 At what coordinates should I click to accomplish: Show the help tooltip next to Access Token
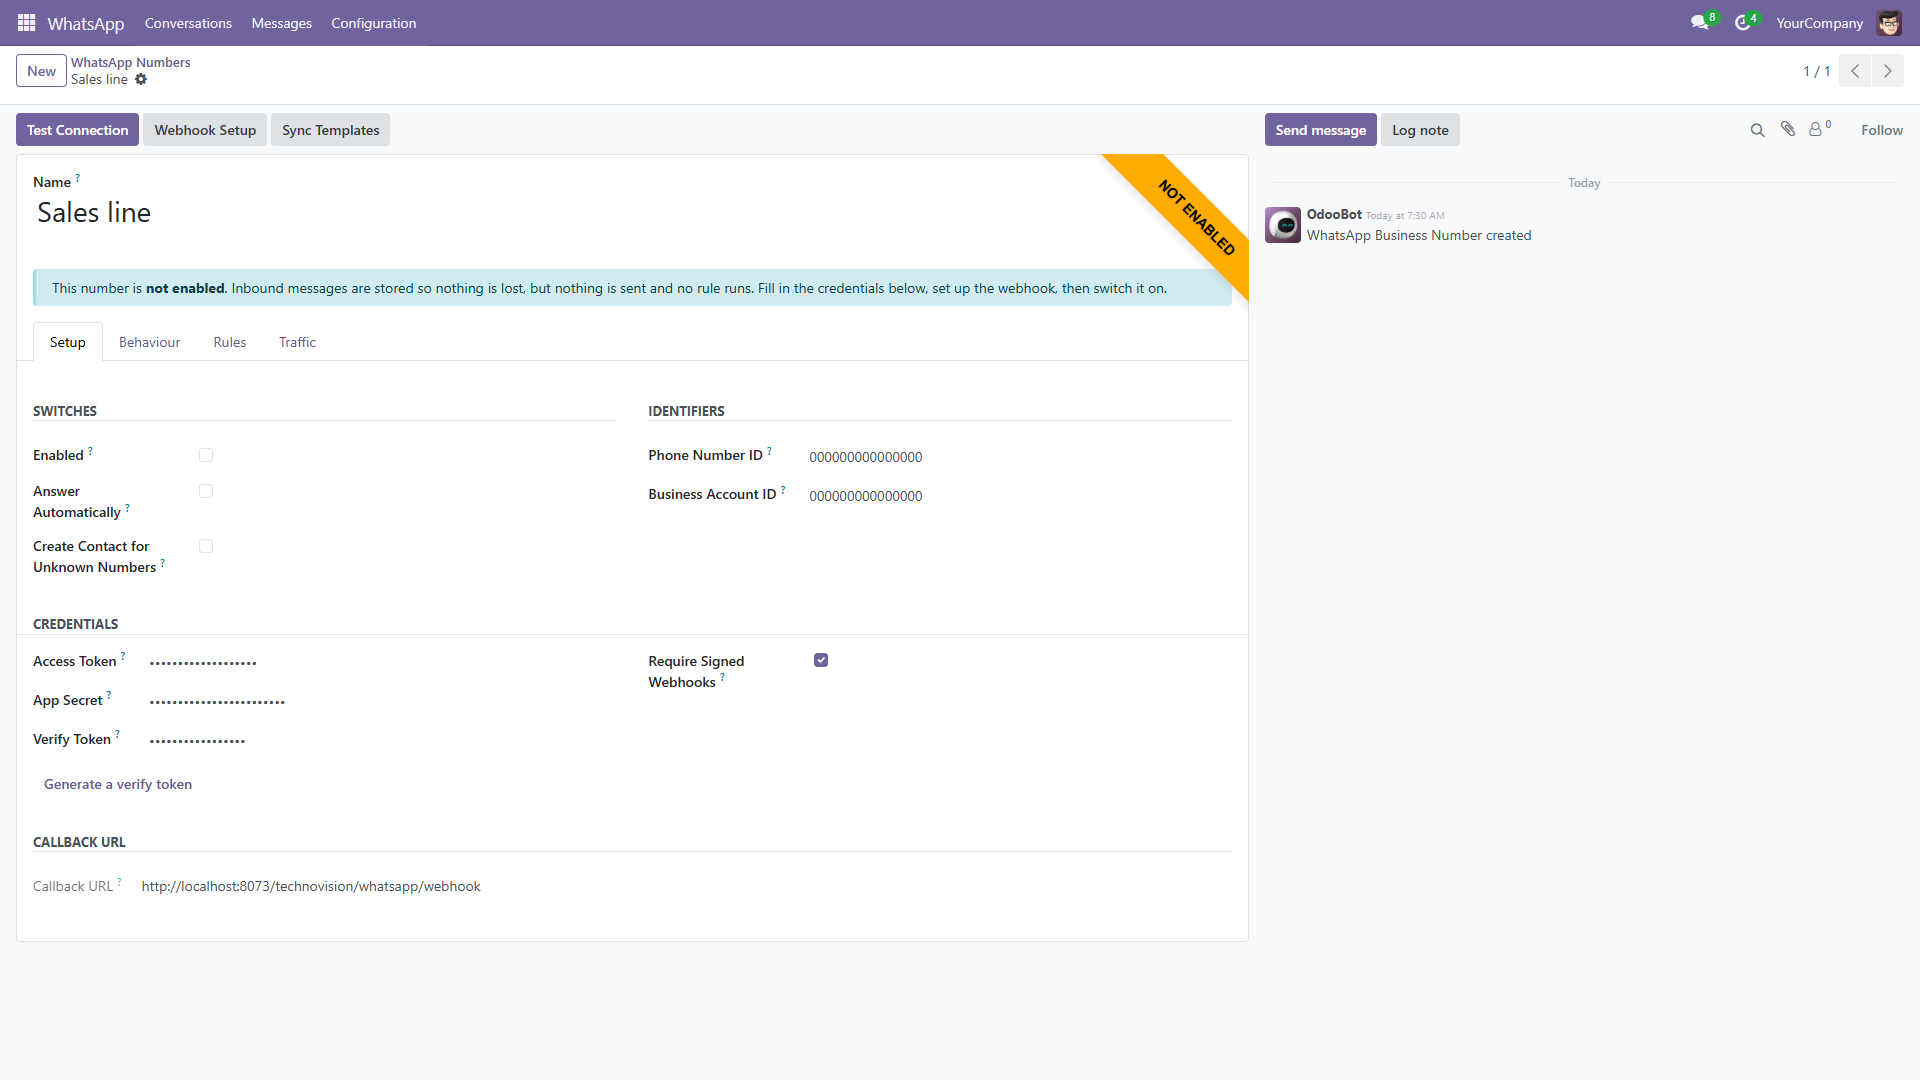point(123,657)
